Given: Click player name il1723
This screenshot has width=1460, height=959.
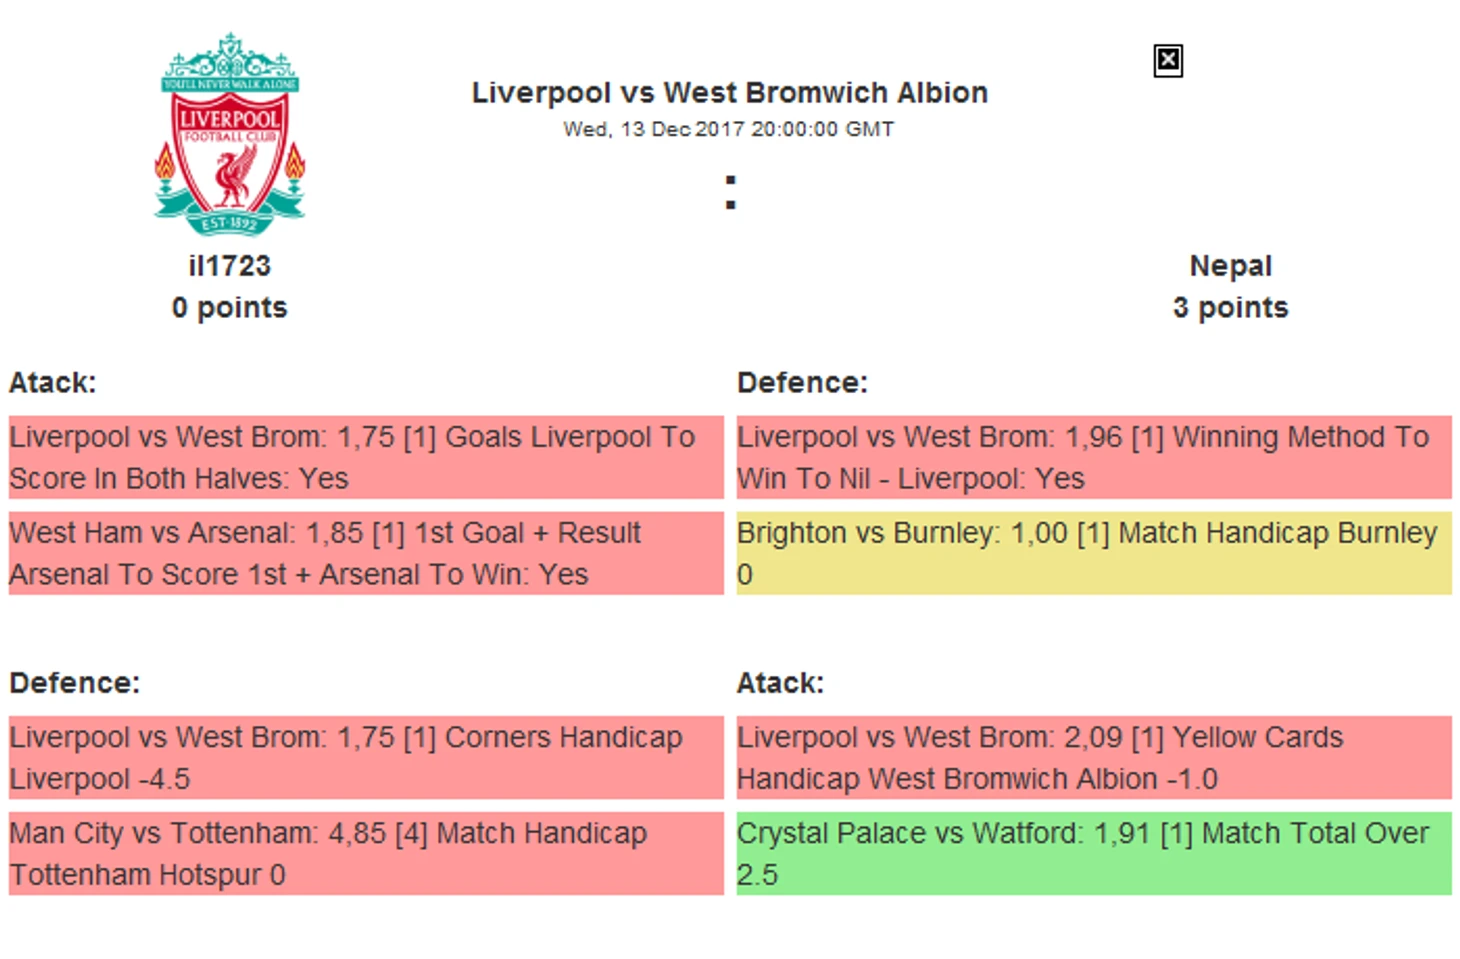Looking at the screenshot, I should 230,266.
